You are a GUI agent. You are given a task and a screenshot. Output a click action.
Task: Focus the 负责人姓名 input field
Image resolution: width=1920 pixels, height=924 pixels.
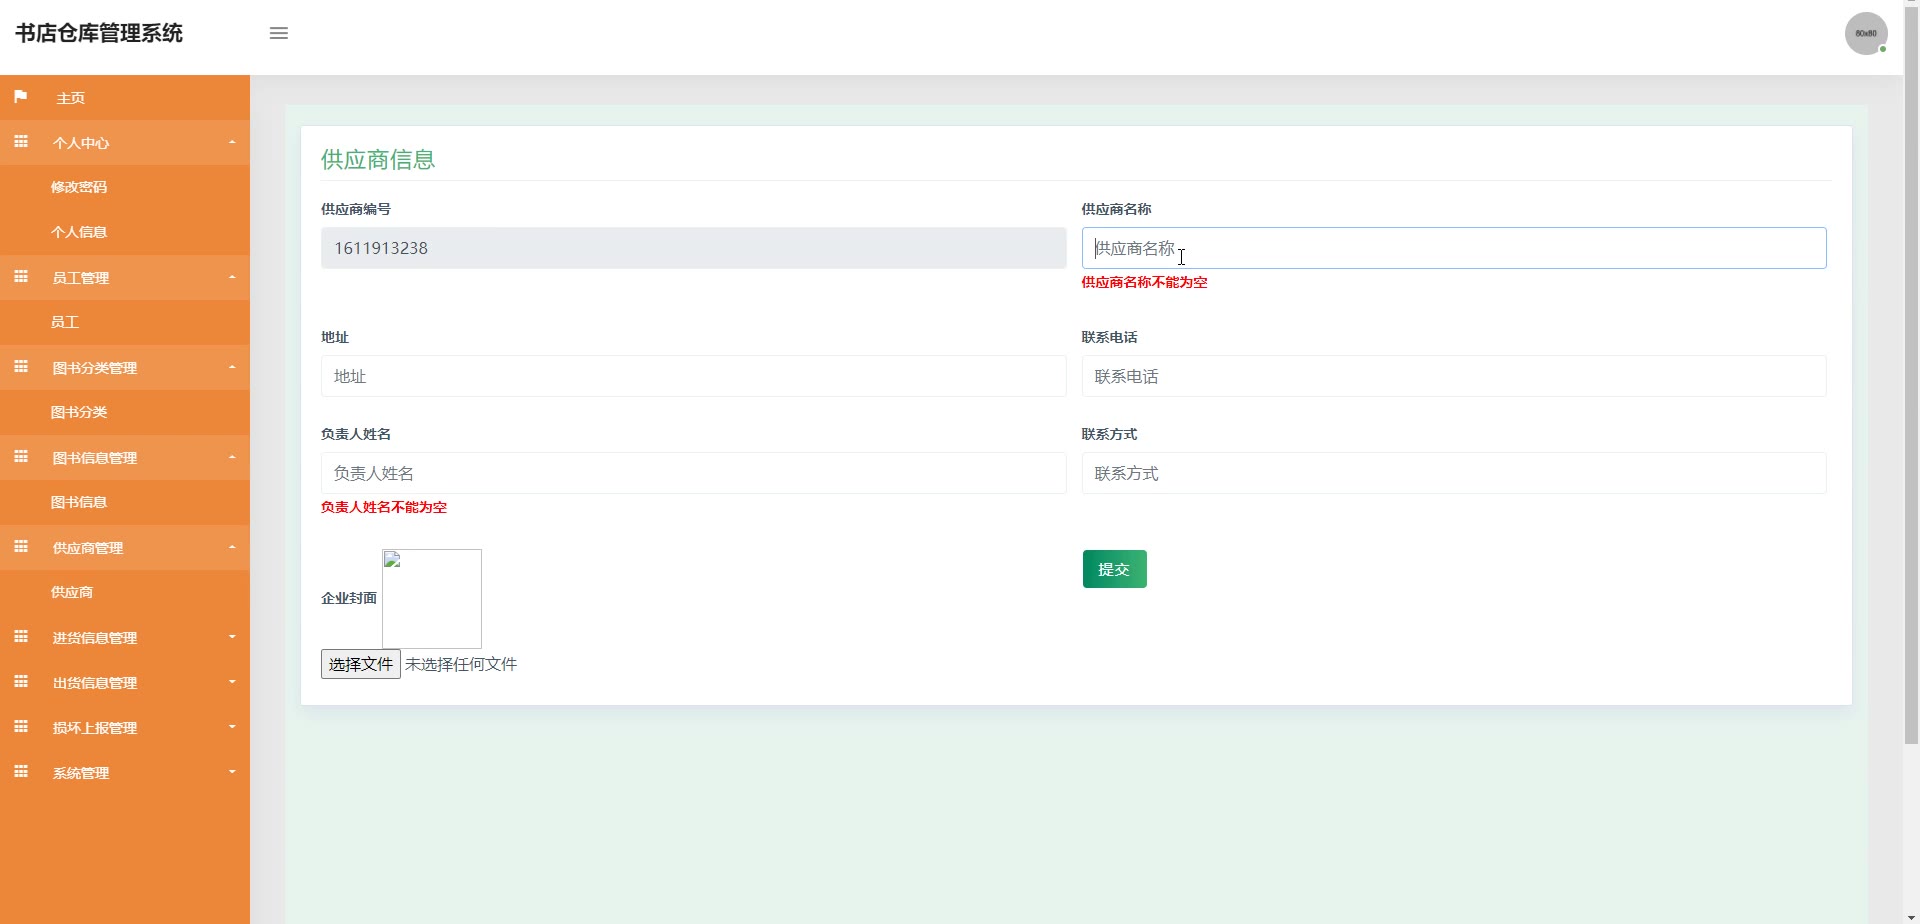[x=693, y=473]
